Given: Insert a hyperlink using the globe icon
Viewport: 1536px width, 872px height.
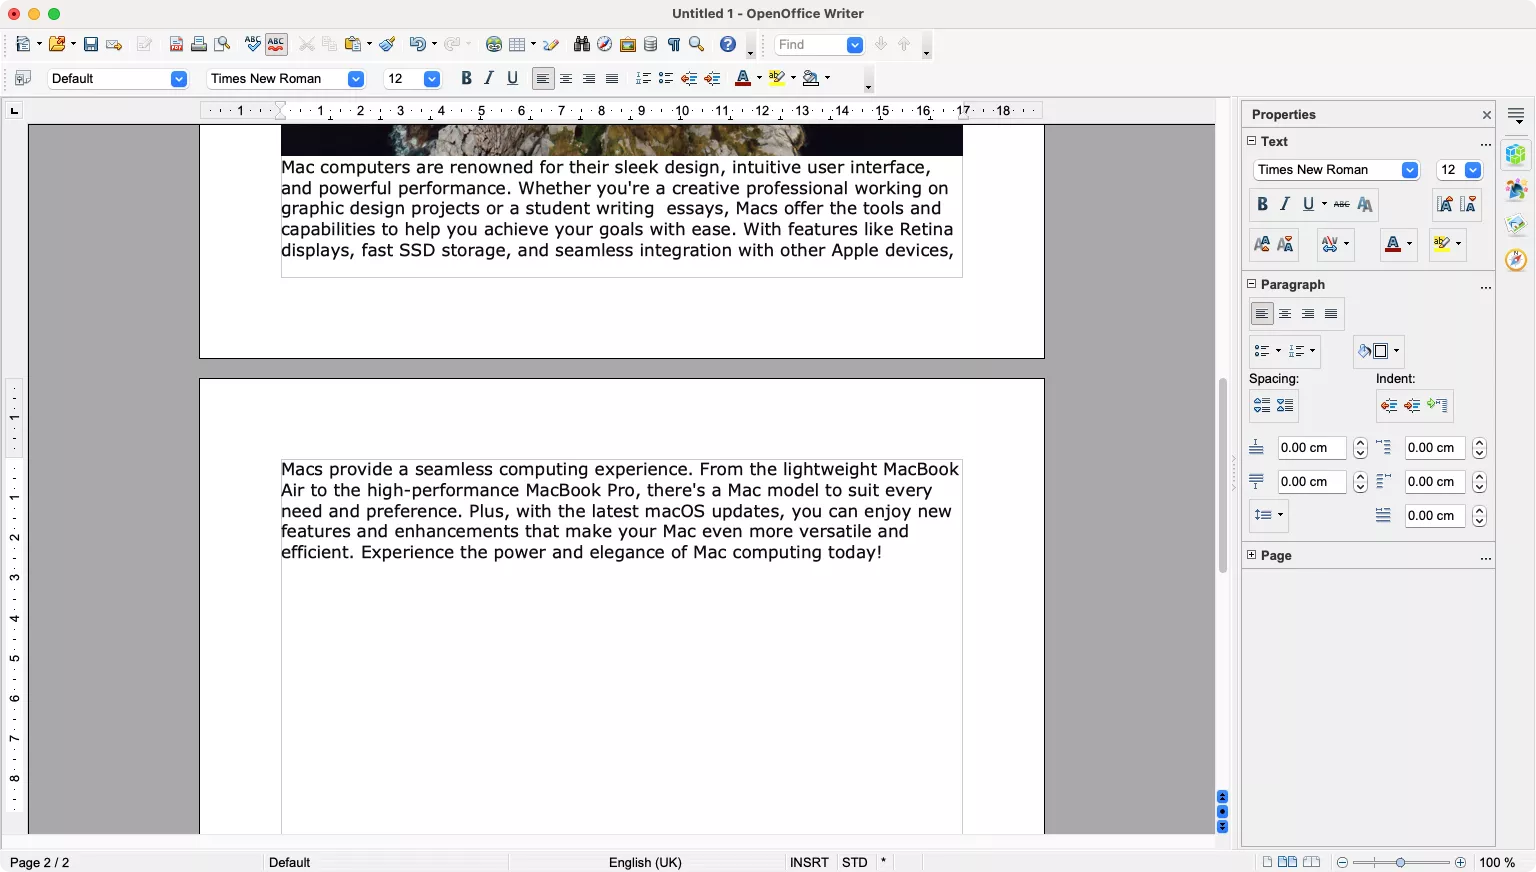Looking at the screenshot, I should click(493, 44).
